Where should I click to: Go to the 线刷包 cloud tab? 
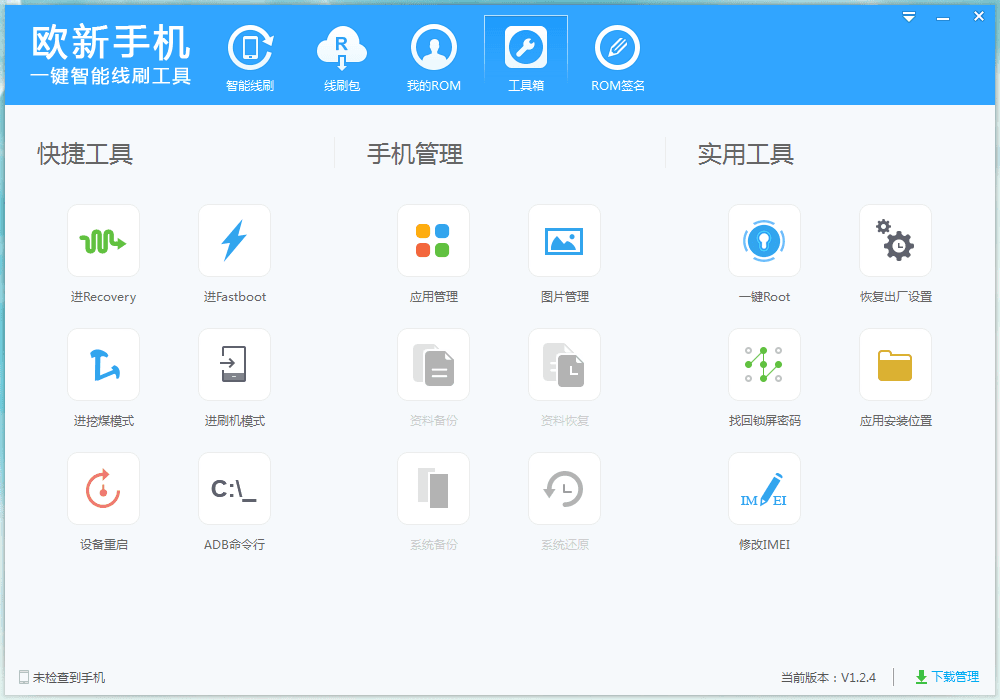pos(342,59)
